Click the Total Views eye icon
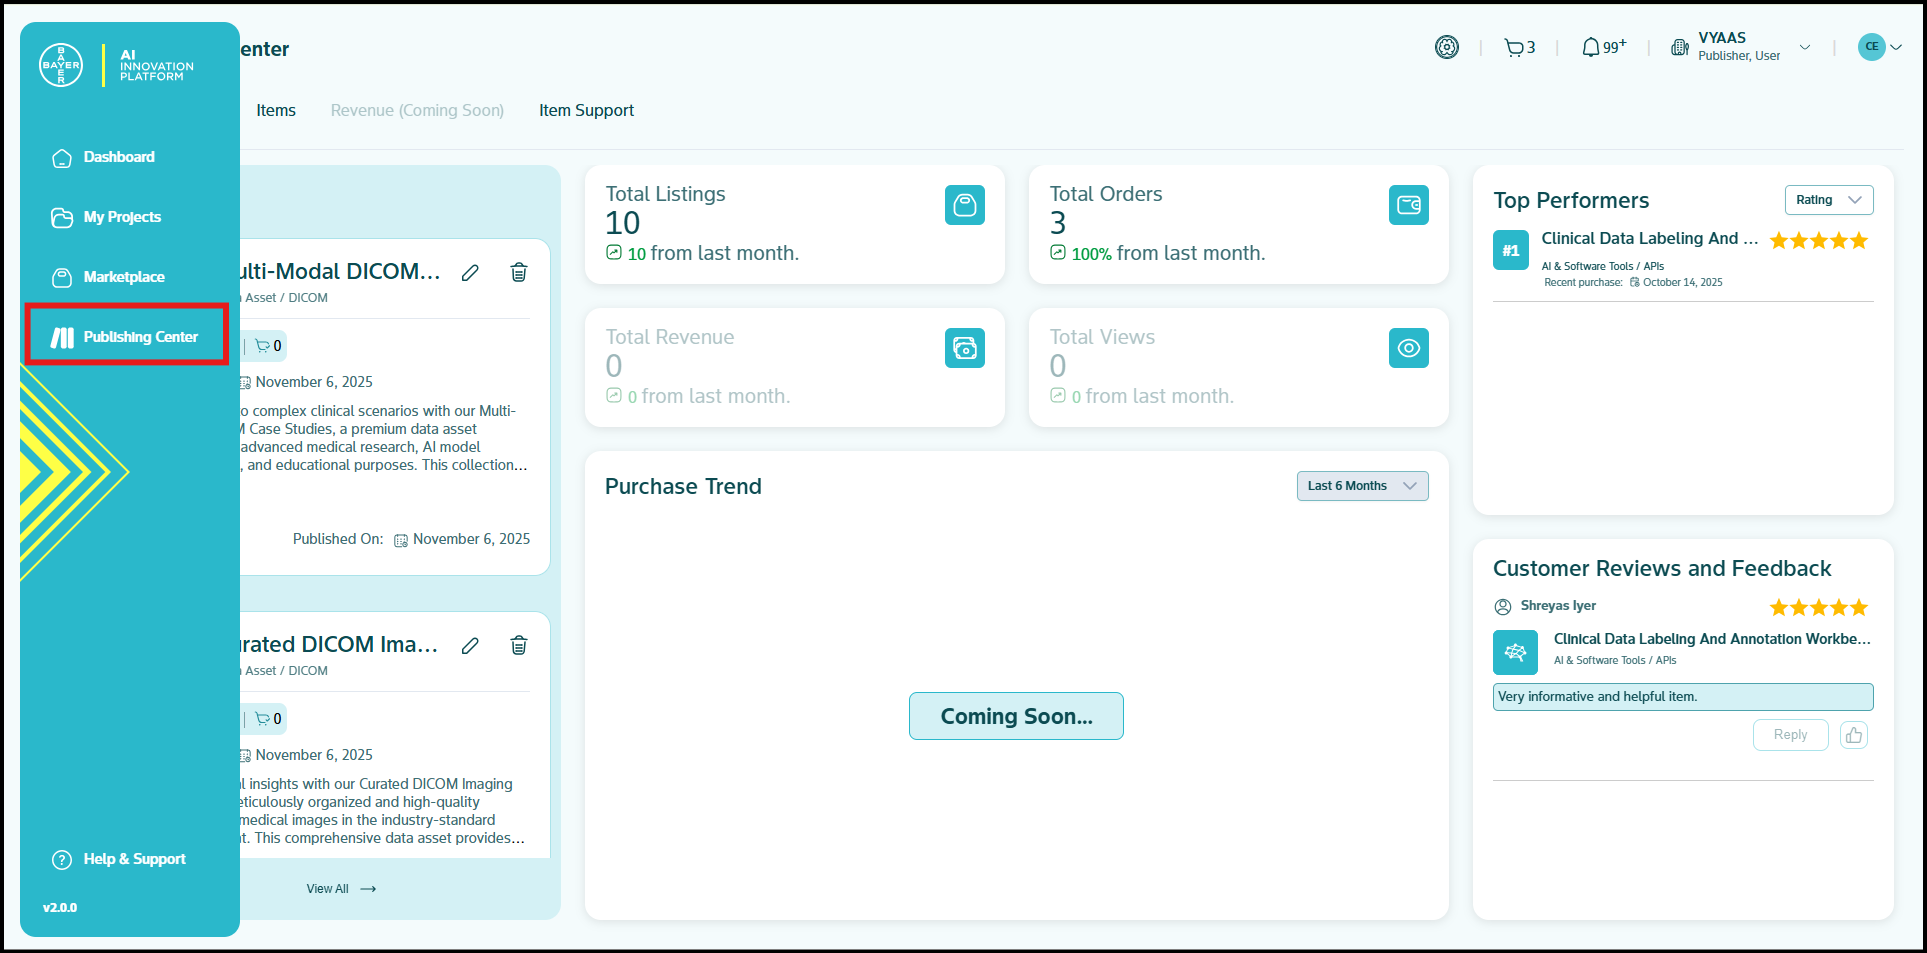The width and height of the screenshot is (1927, 953). [1408, 349]
